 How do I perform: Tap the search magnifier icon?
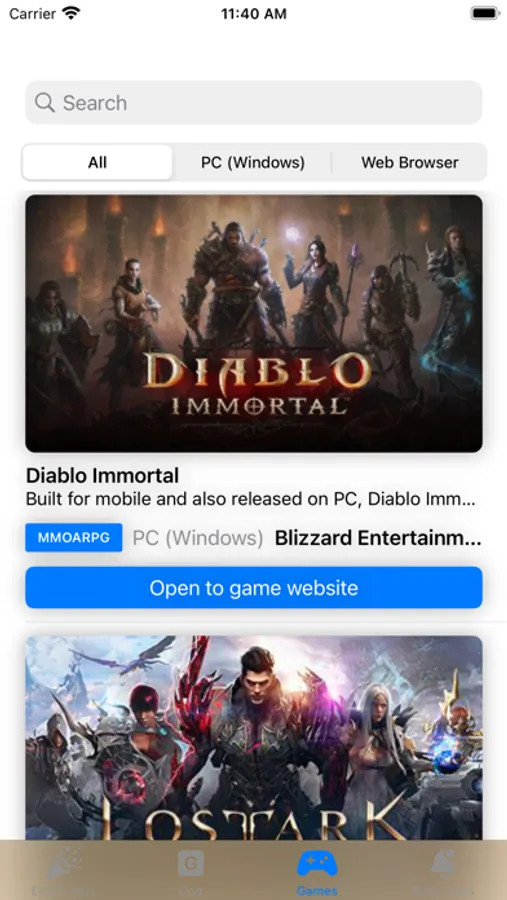[45, 103]
